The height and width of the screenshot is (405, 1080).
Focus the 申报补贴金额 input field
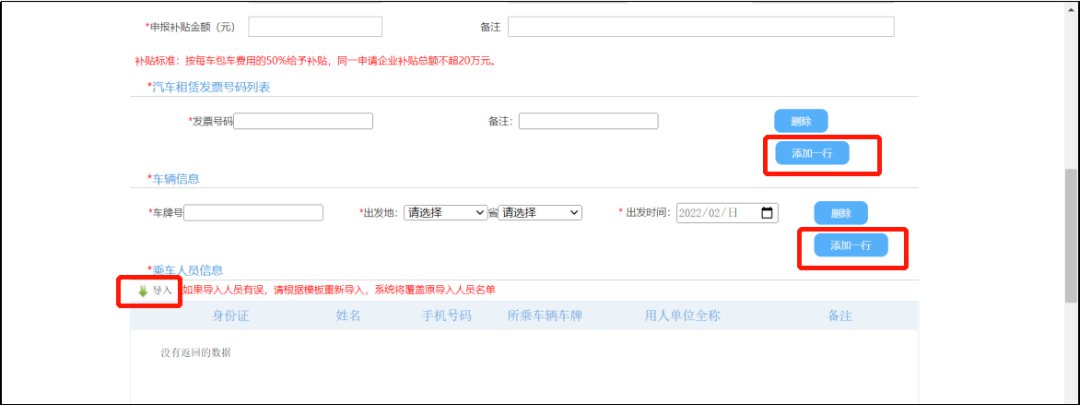tap(315, 26)
